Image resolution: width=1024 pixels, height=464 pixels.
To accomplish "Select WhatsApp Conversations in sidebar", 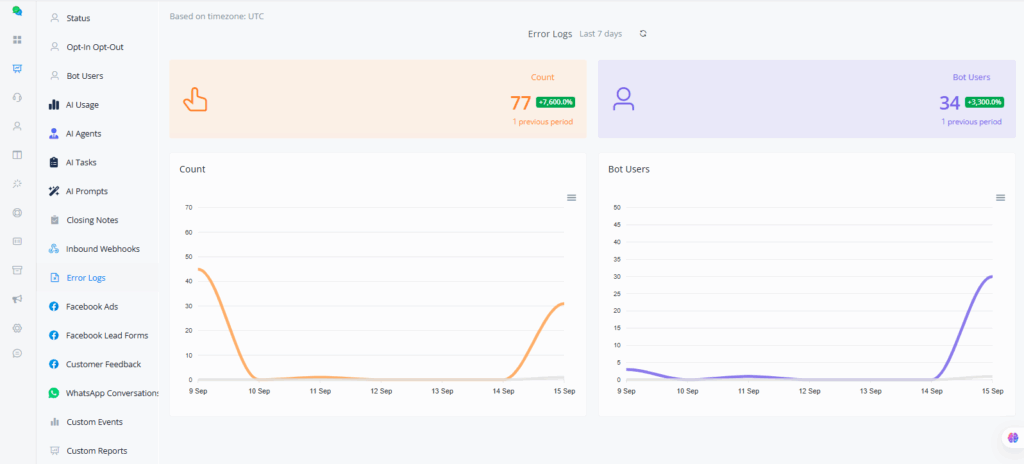I will coord(112,393).
